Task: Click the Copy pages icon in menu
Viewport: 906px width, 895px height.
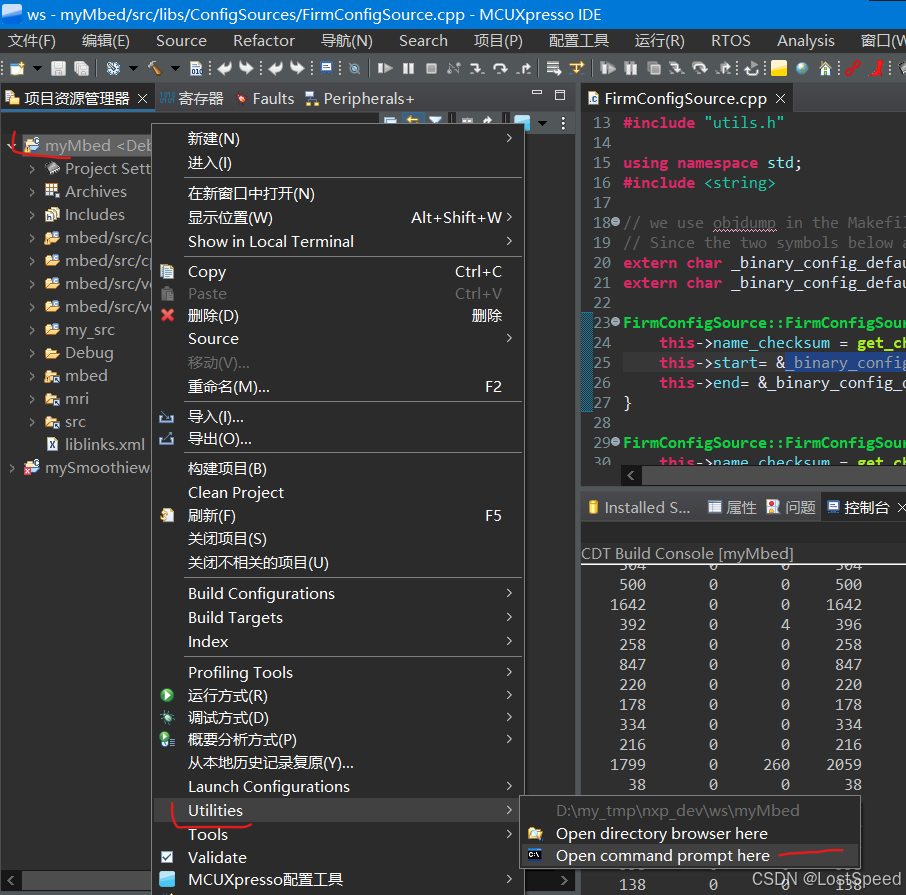Action: tap(168, 272)
